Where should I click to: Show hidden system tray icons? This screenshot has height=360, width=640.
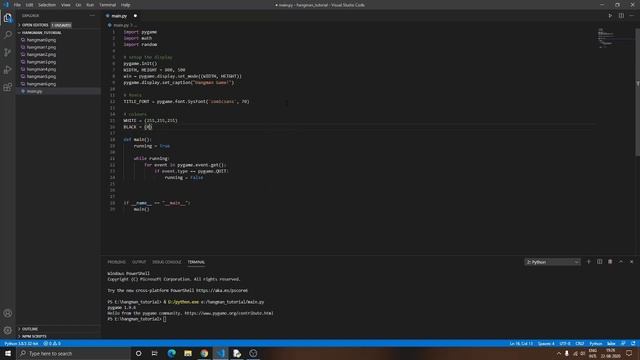tap(559, 353)
